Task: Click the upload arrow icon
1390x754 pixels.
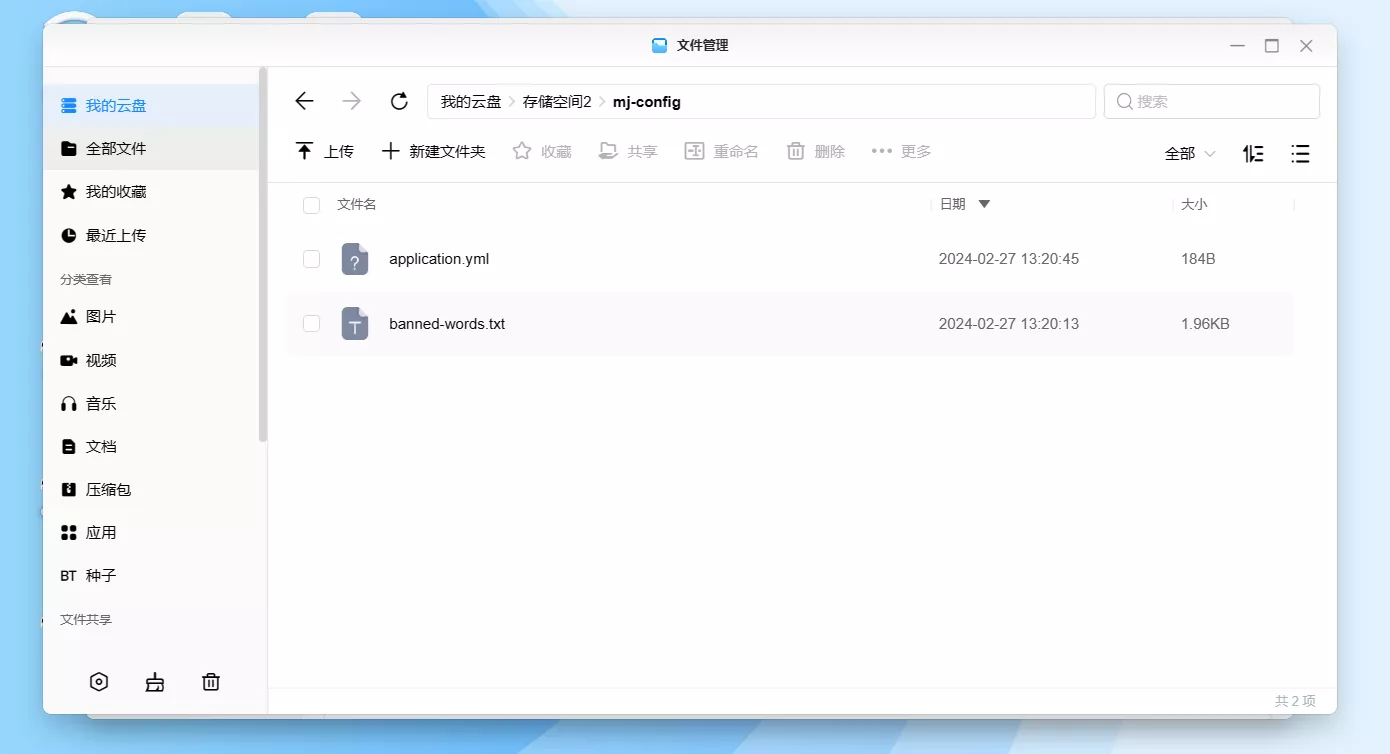Action: (304, 151)
